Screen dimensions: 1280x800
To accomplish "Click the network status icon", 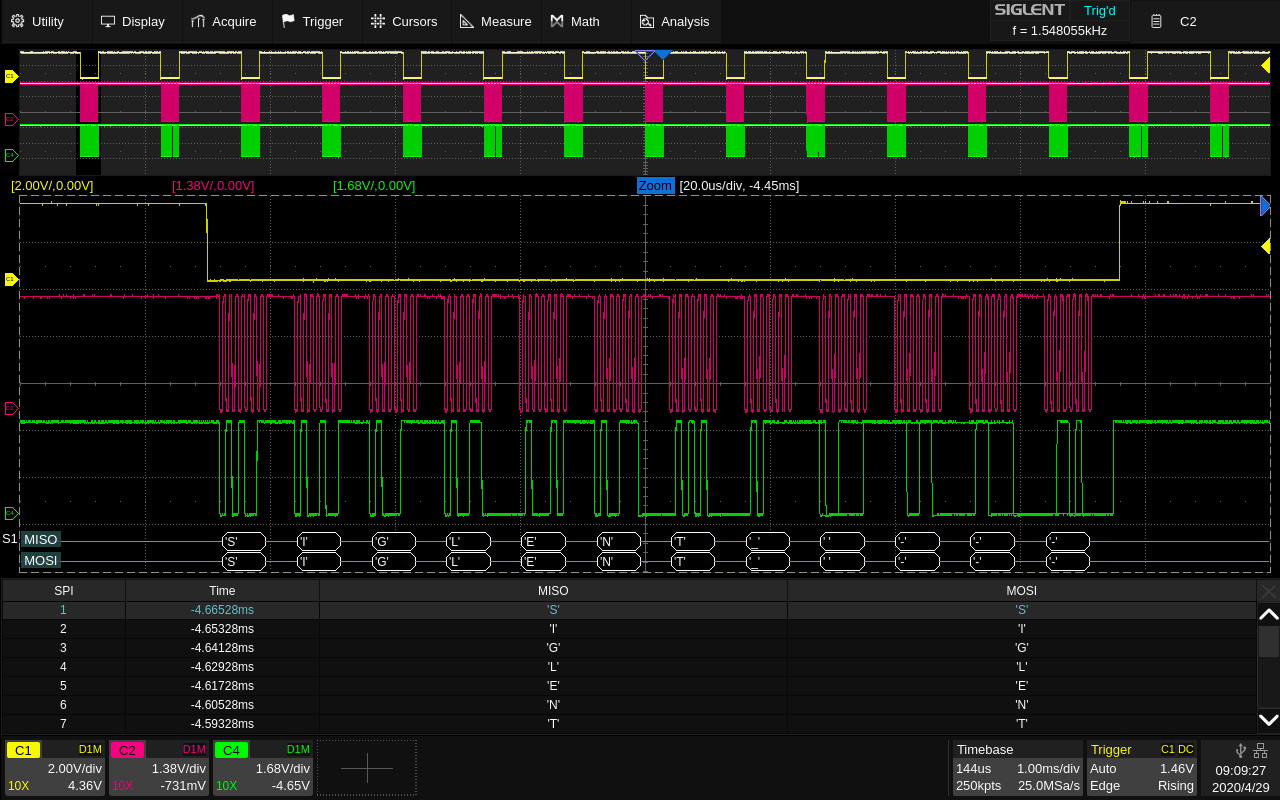I will (1260, 750).
